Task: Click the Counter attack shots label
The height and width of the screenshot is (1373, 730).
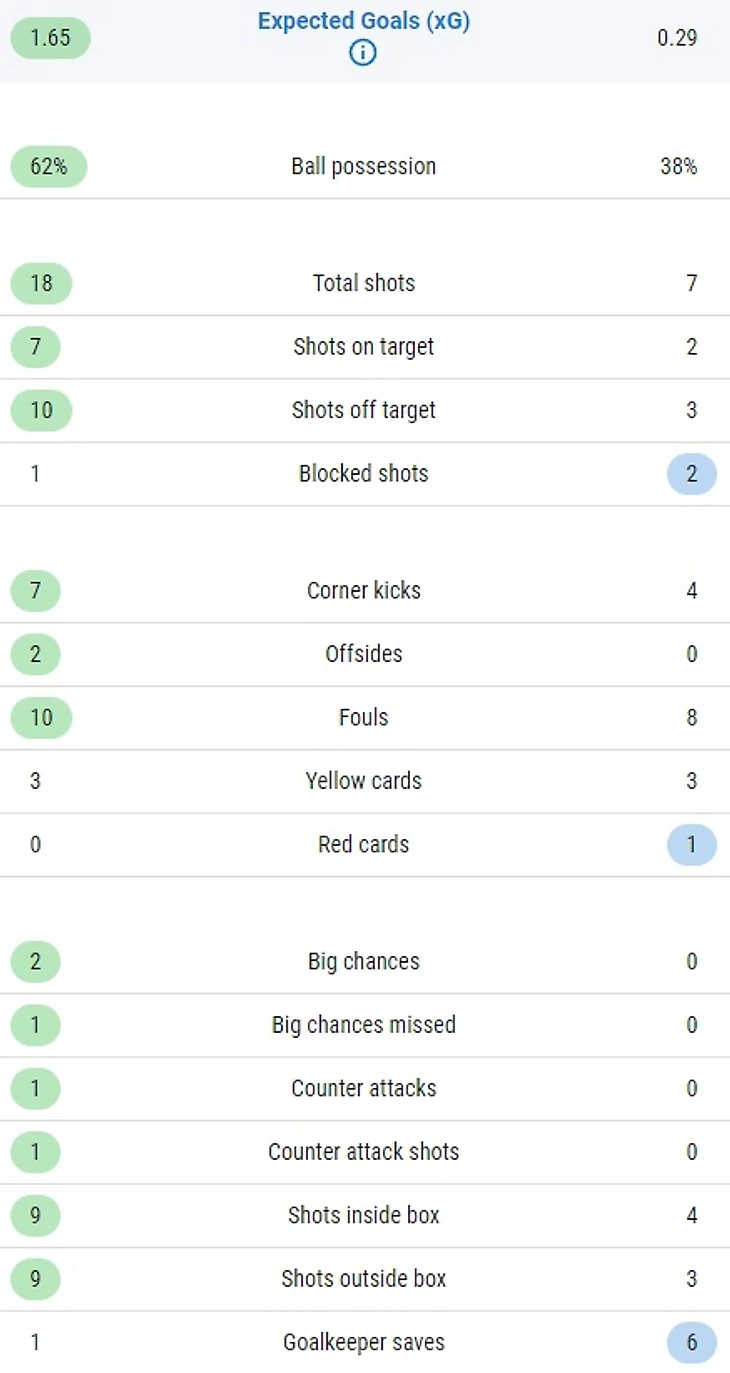Action: (x=363, y=1152)
